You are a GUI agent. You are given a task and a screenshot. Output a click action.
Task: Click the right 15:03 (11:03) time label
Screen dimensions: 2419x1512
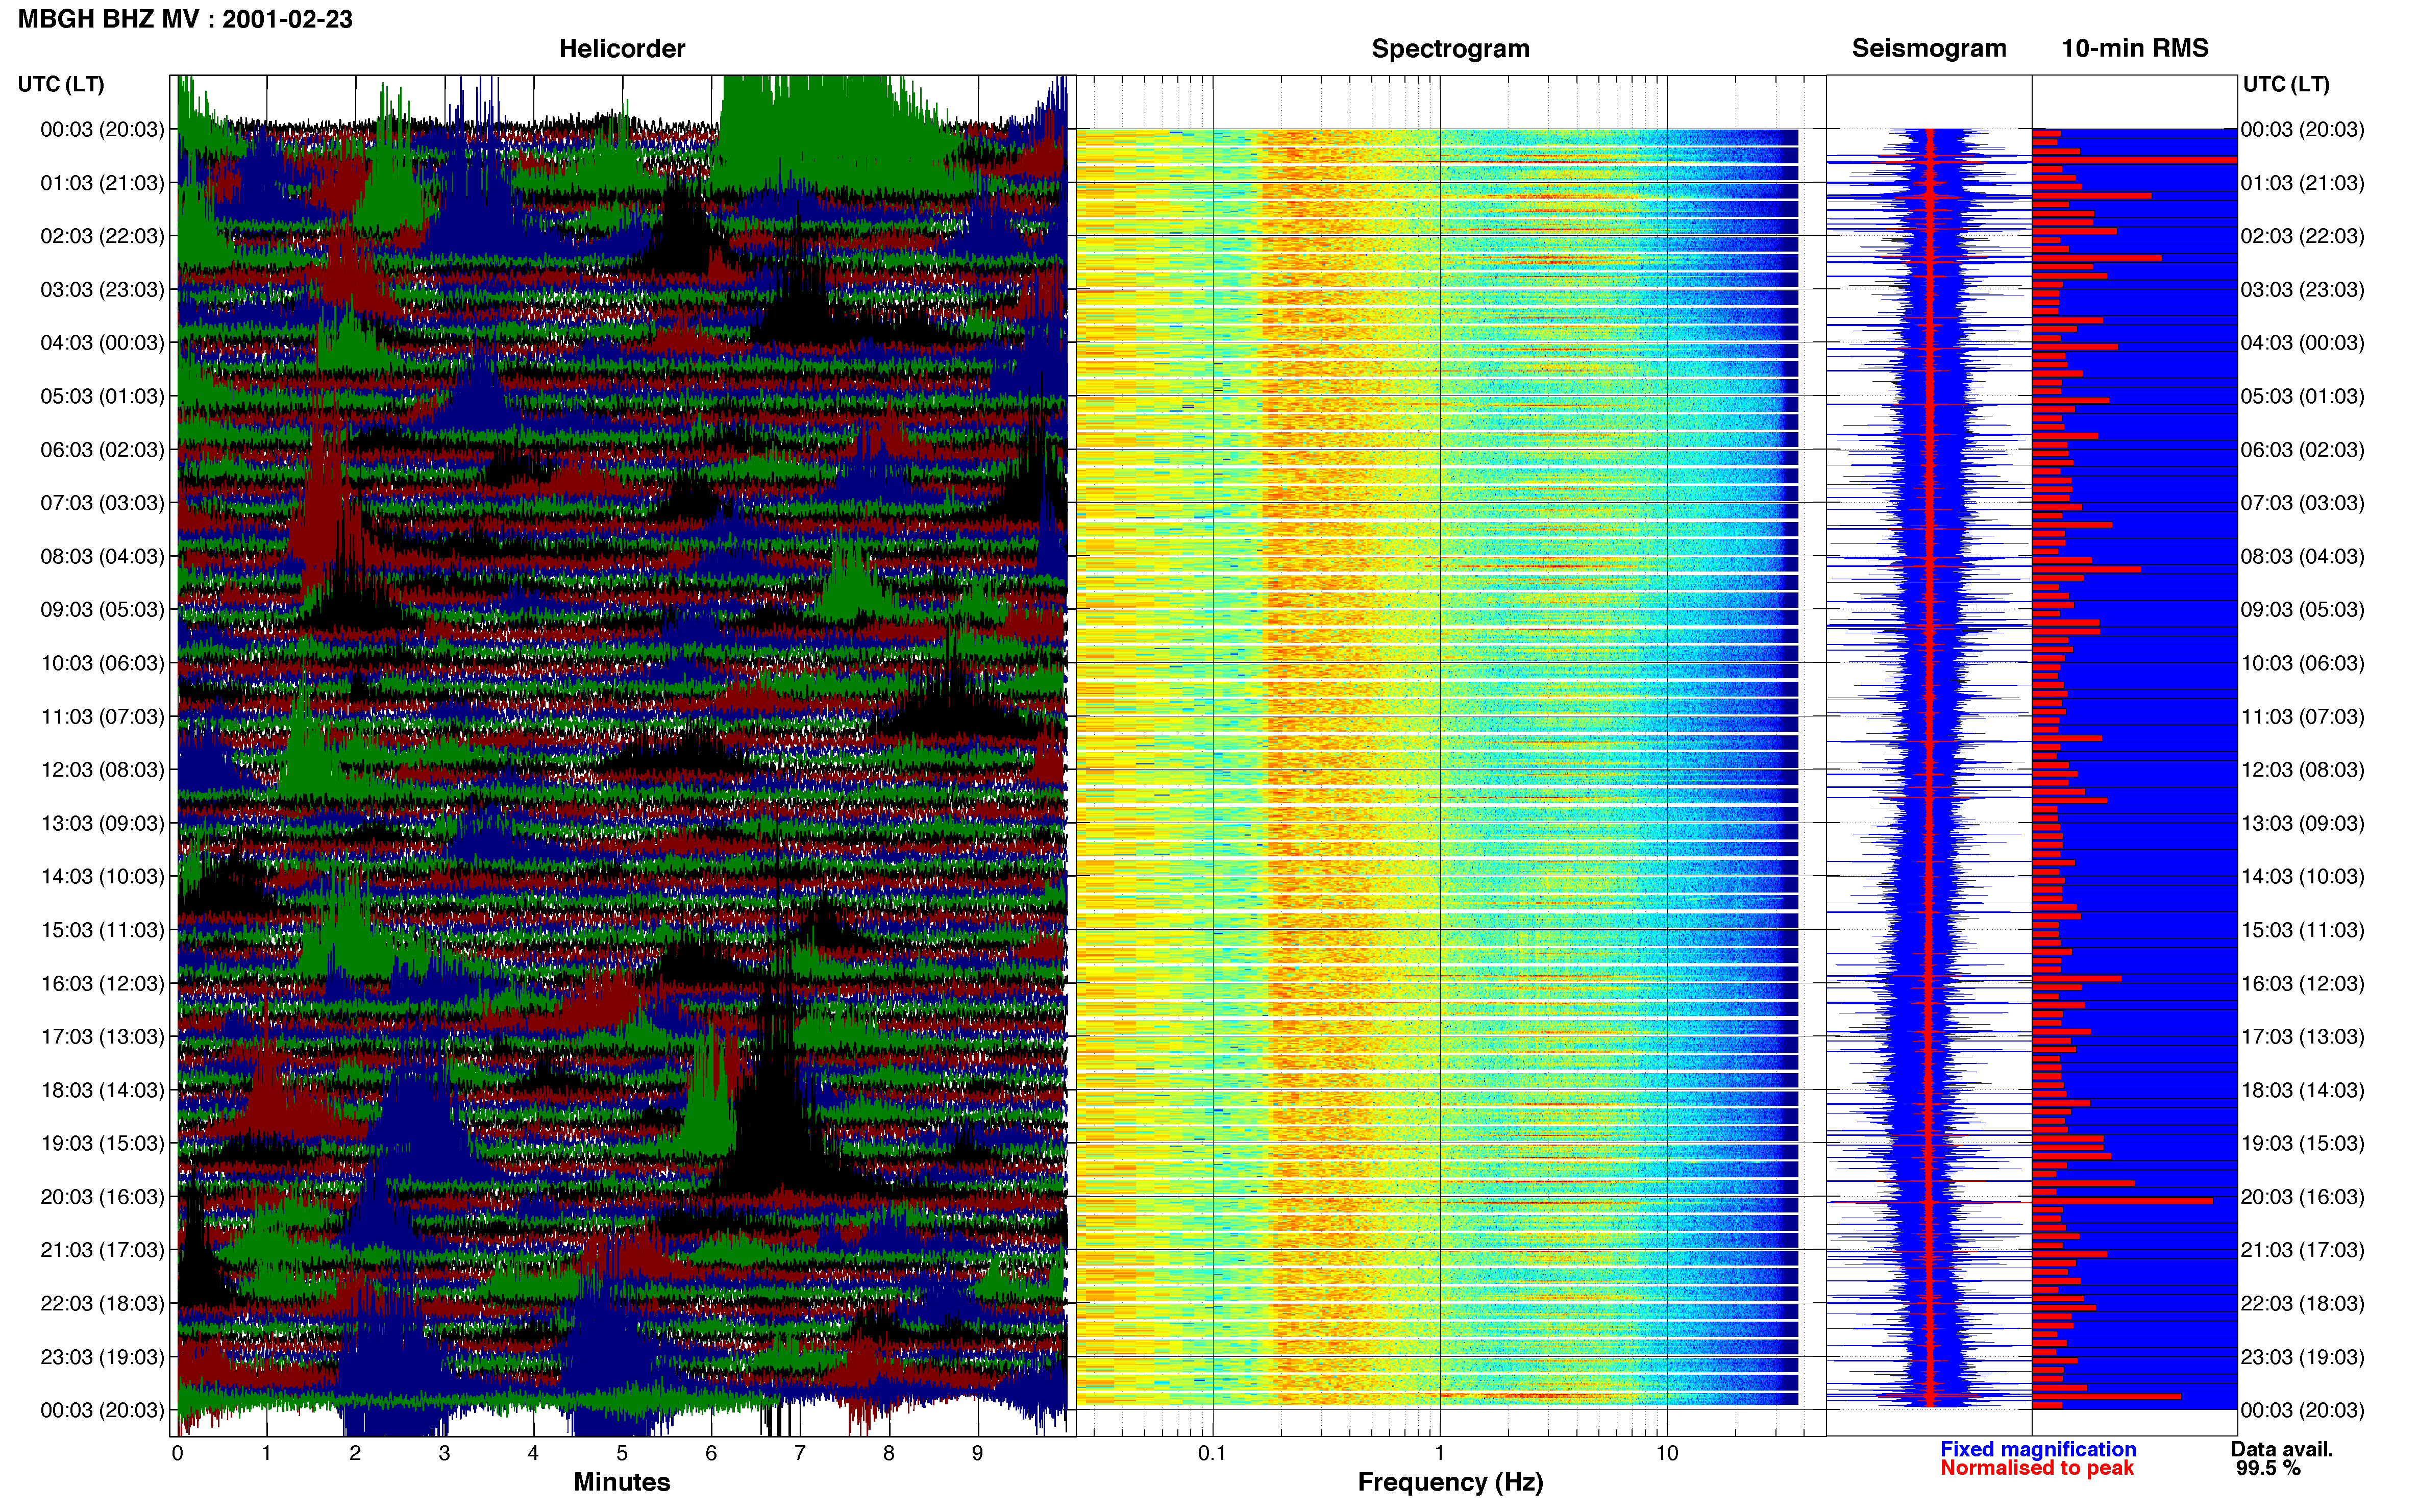2303,930
